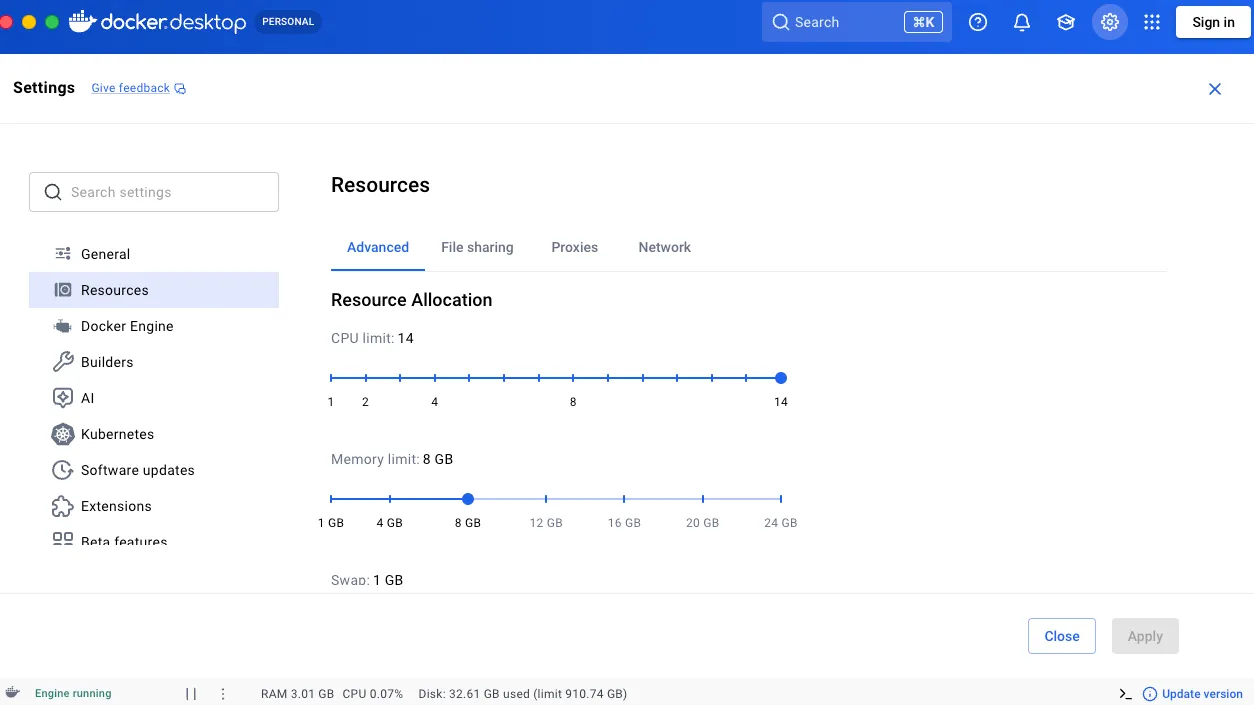The image size is (1254, 705).
Task: Click the Resources sidebar icon
Action: pyautogui.click(x=63, y=290)
